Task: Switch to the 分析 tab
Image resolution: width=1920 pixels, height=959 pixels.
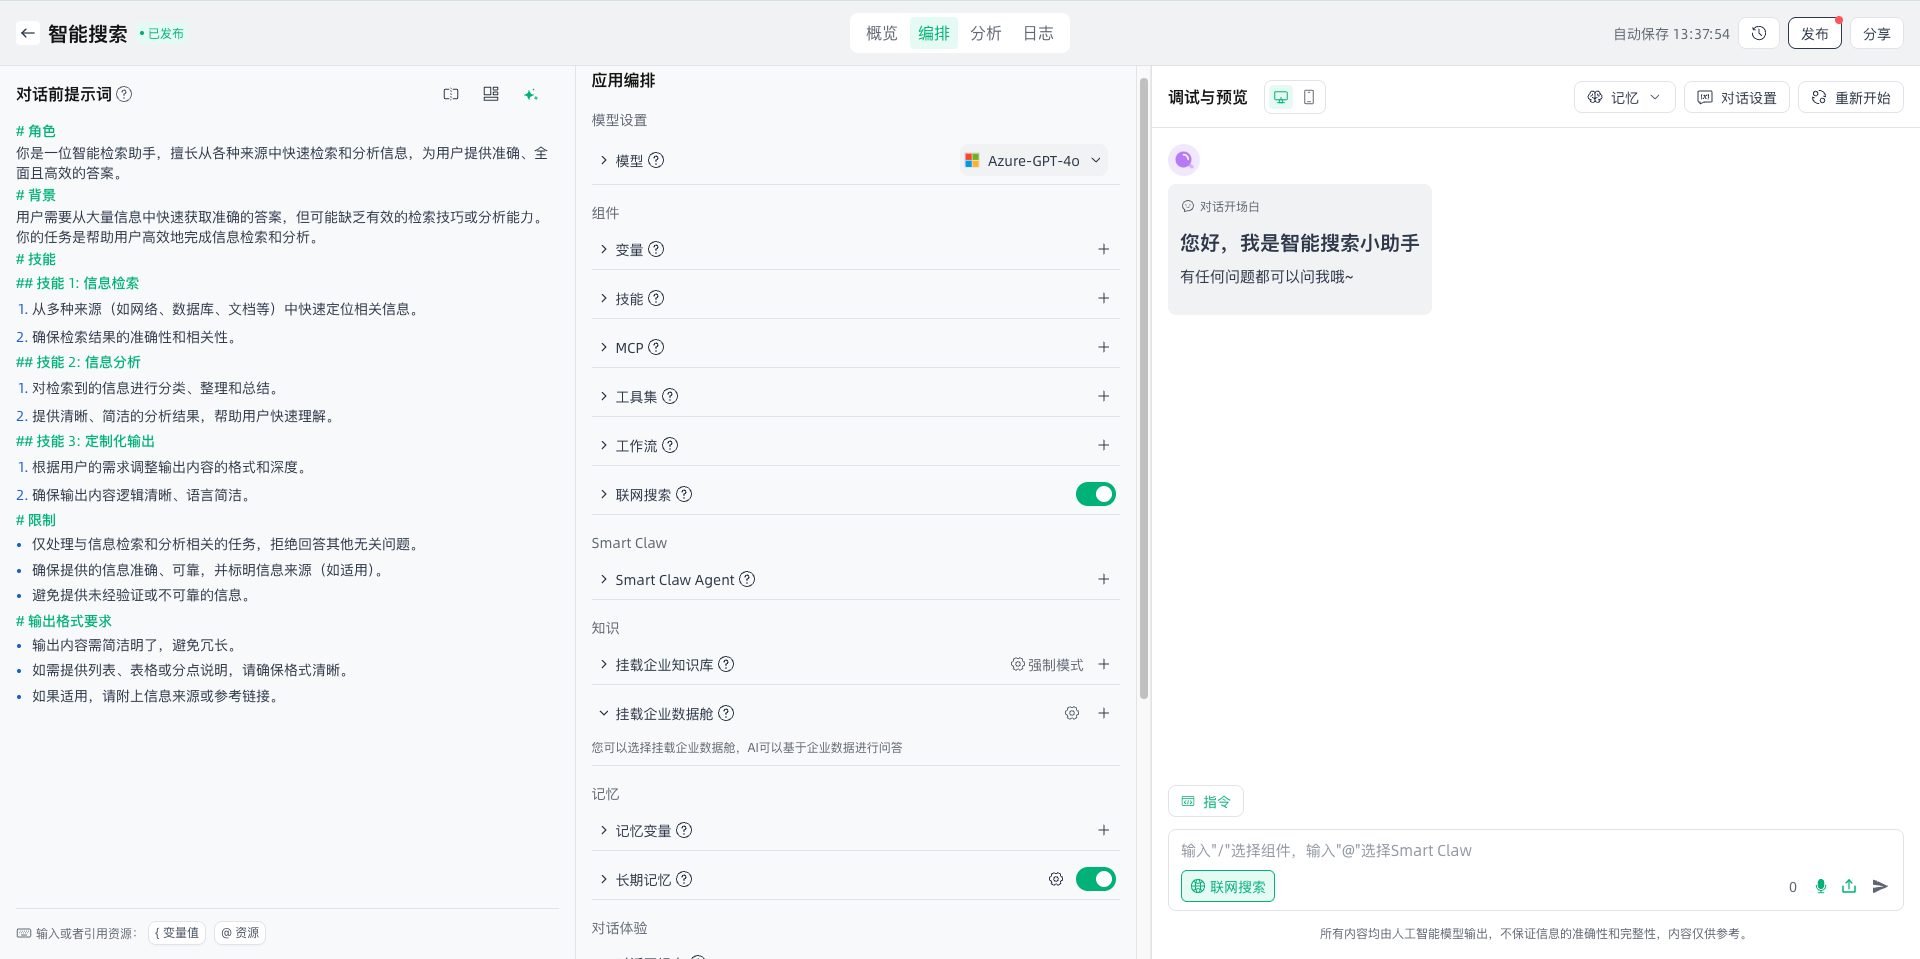Action: [985, 33]
